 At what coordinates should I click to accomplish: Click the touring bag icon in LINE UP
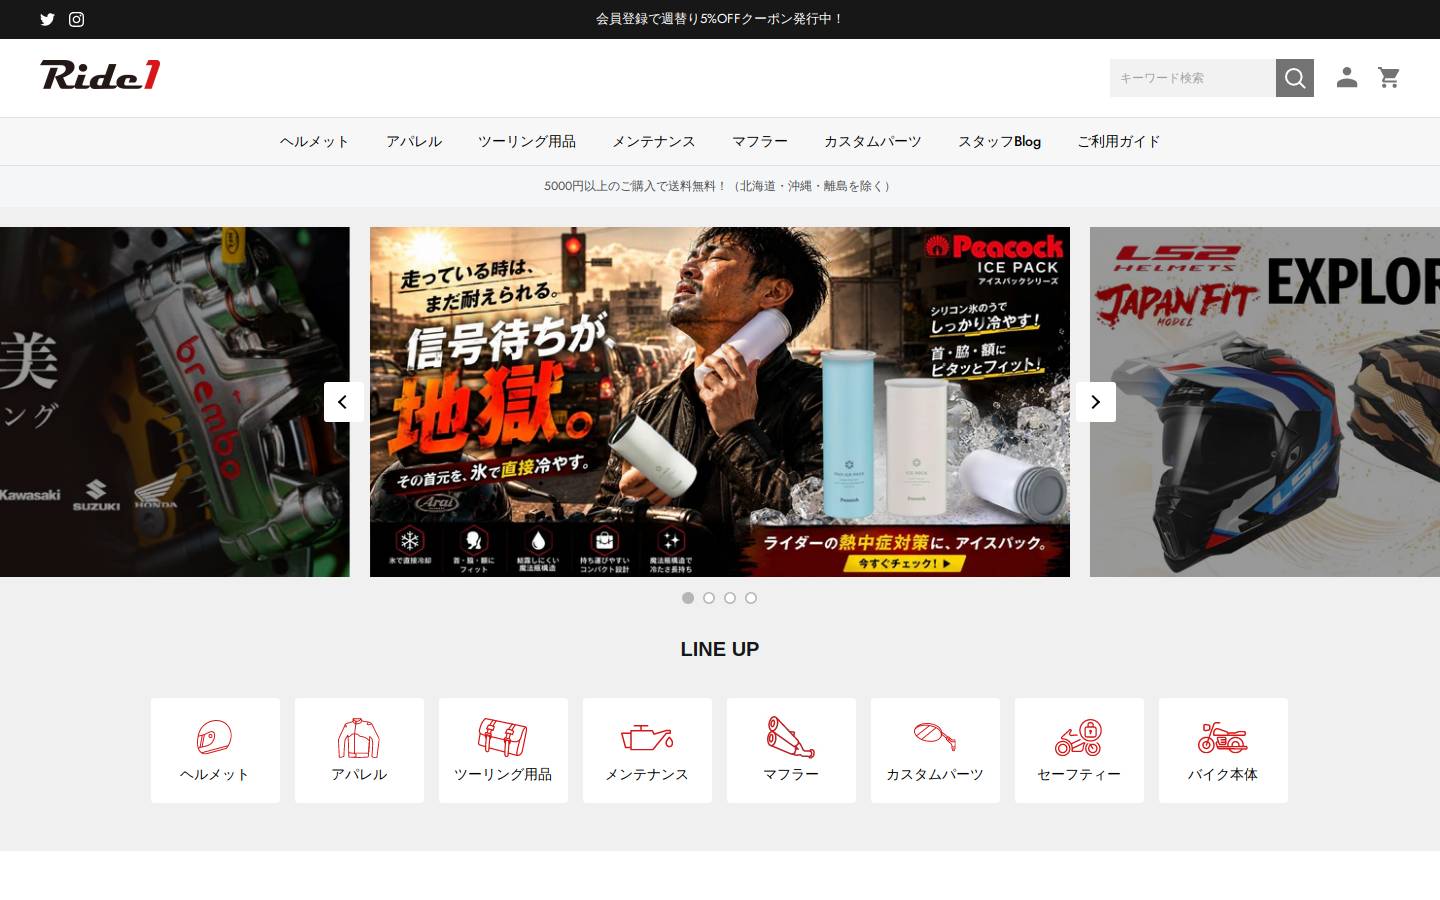coord(502,737)
